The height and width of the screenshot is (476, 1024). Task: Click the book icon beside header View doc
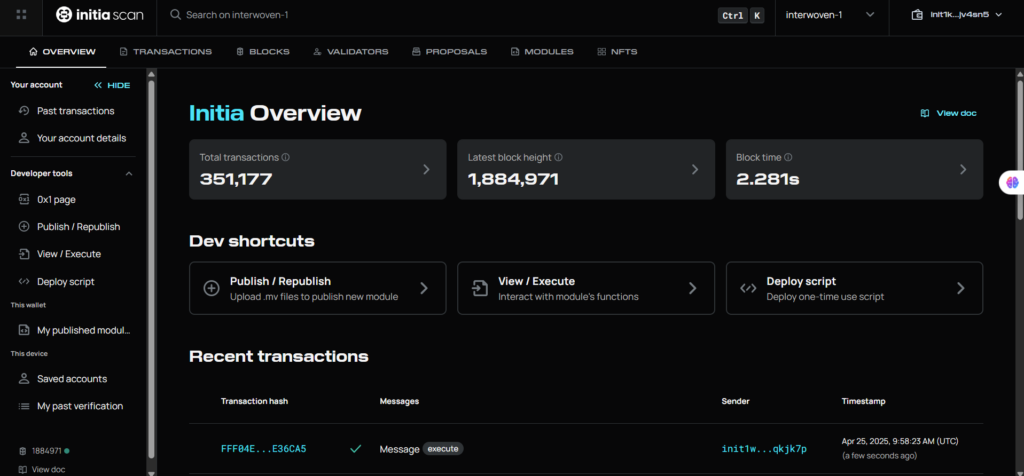pos(925,113)
